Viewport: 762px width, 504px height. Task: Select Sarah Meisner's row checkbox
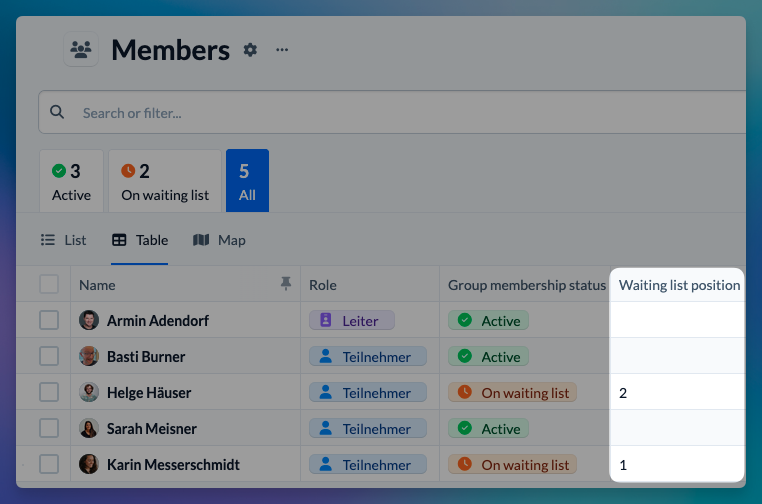click(49, 428)
